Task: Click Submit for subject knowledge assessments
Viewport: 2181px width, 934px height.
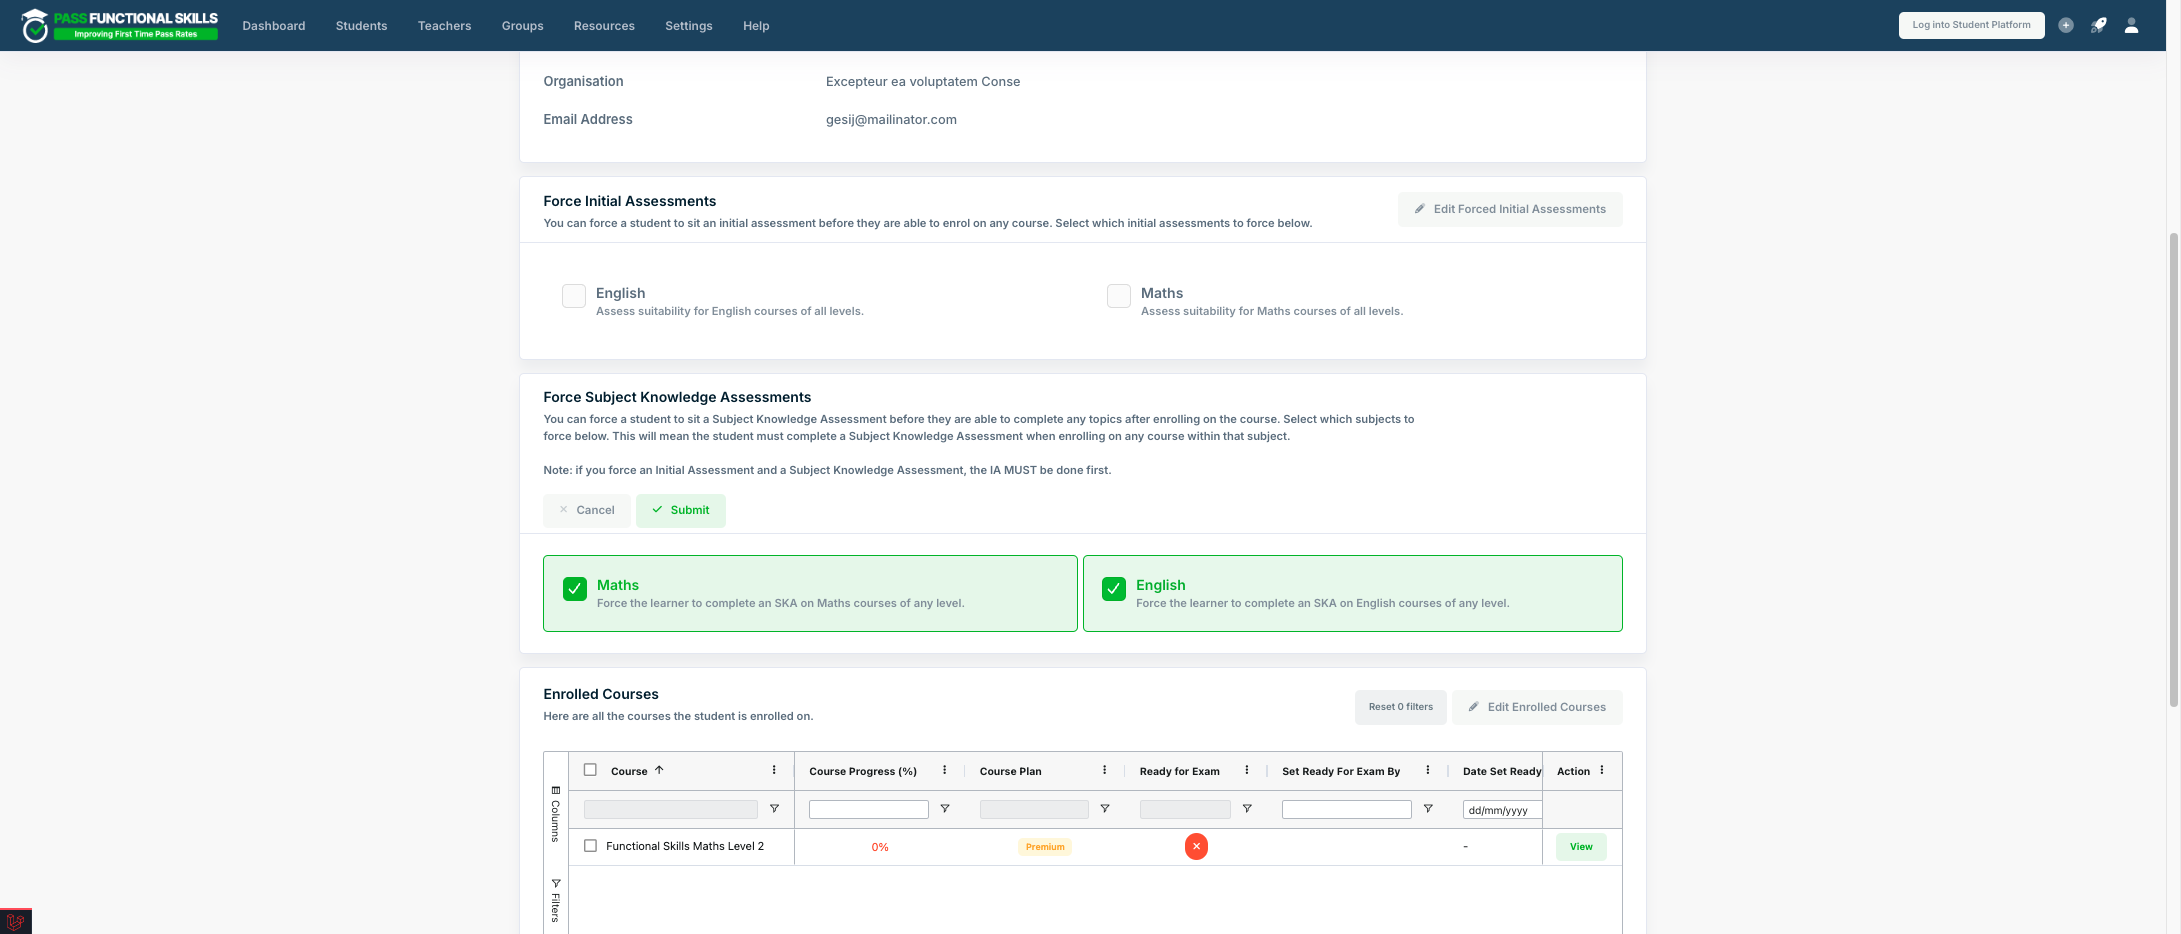Action: [x=681, y=510]
